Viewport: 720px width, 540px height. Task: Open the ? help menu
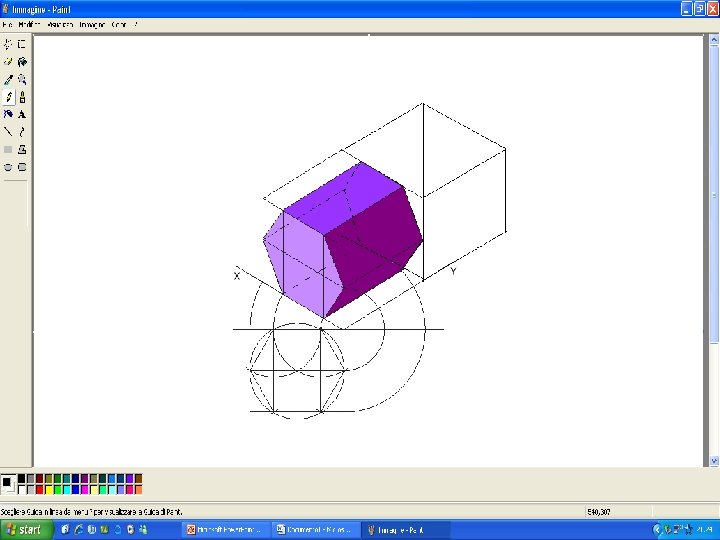tap(136, 25)
